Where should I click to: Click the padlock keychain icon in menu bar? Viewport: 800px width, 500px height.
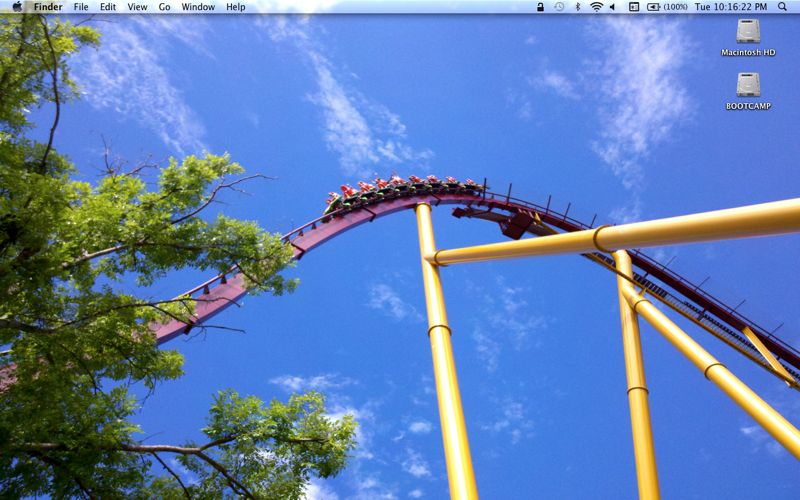coord(540,7)
